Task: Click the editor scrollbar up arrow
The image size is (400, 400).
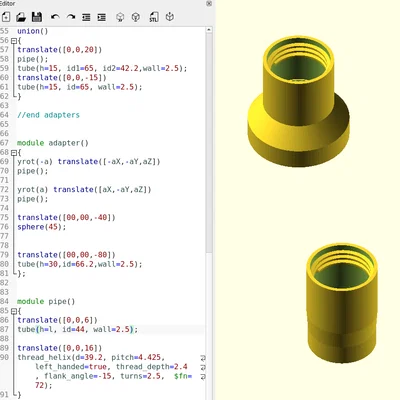Action: [209, 30]
